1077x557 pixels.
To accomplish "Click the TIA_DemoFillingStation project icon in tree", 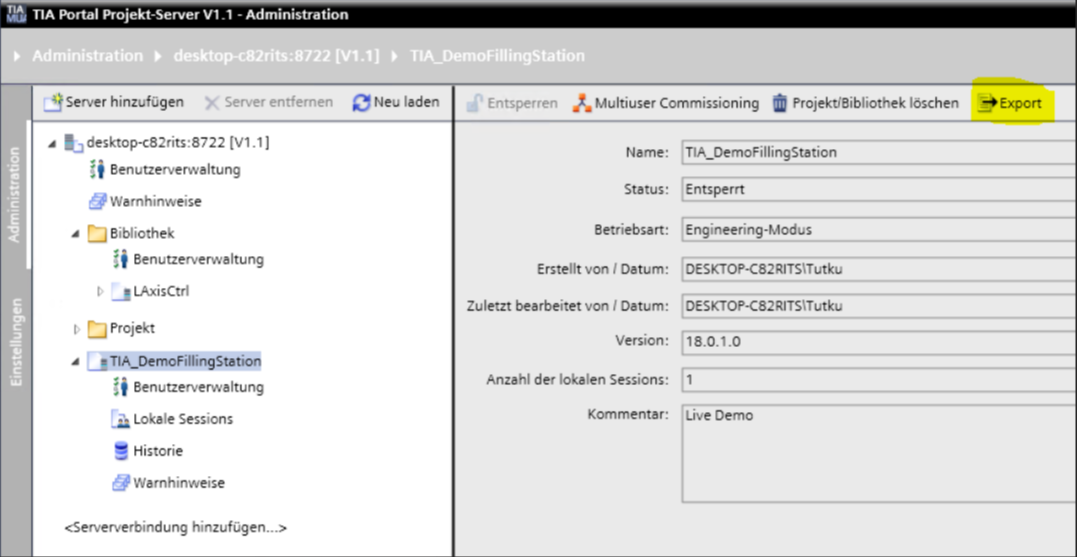I will coord(98,361).
